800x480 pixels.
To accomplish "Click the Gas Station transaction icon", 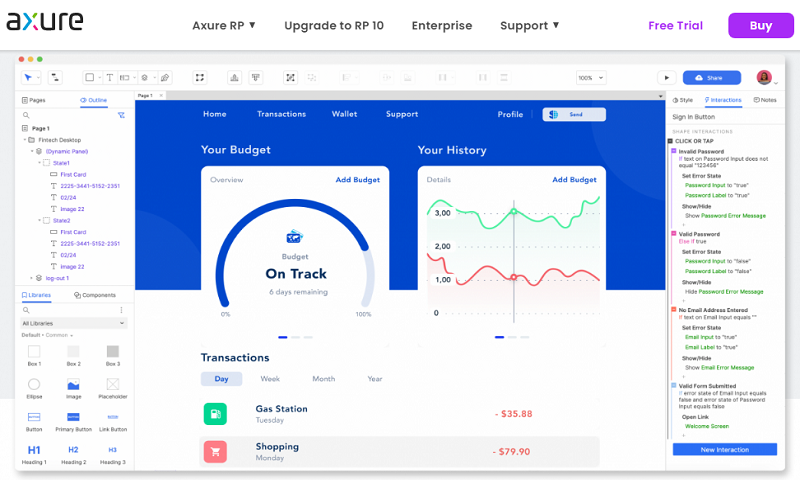I will tap(215, 414).
